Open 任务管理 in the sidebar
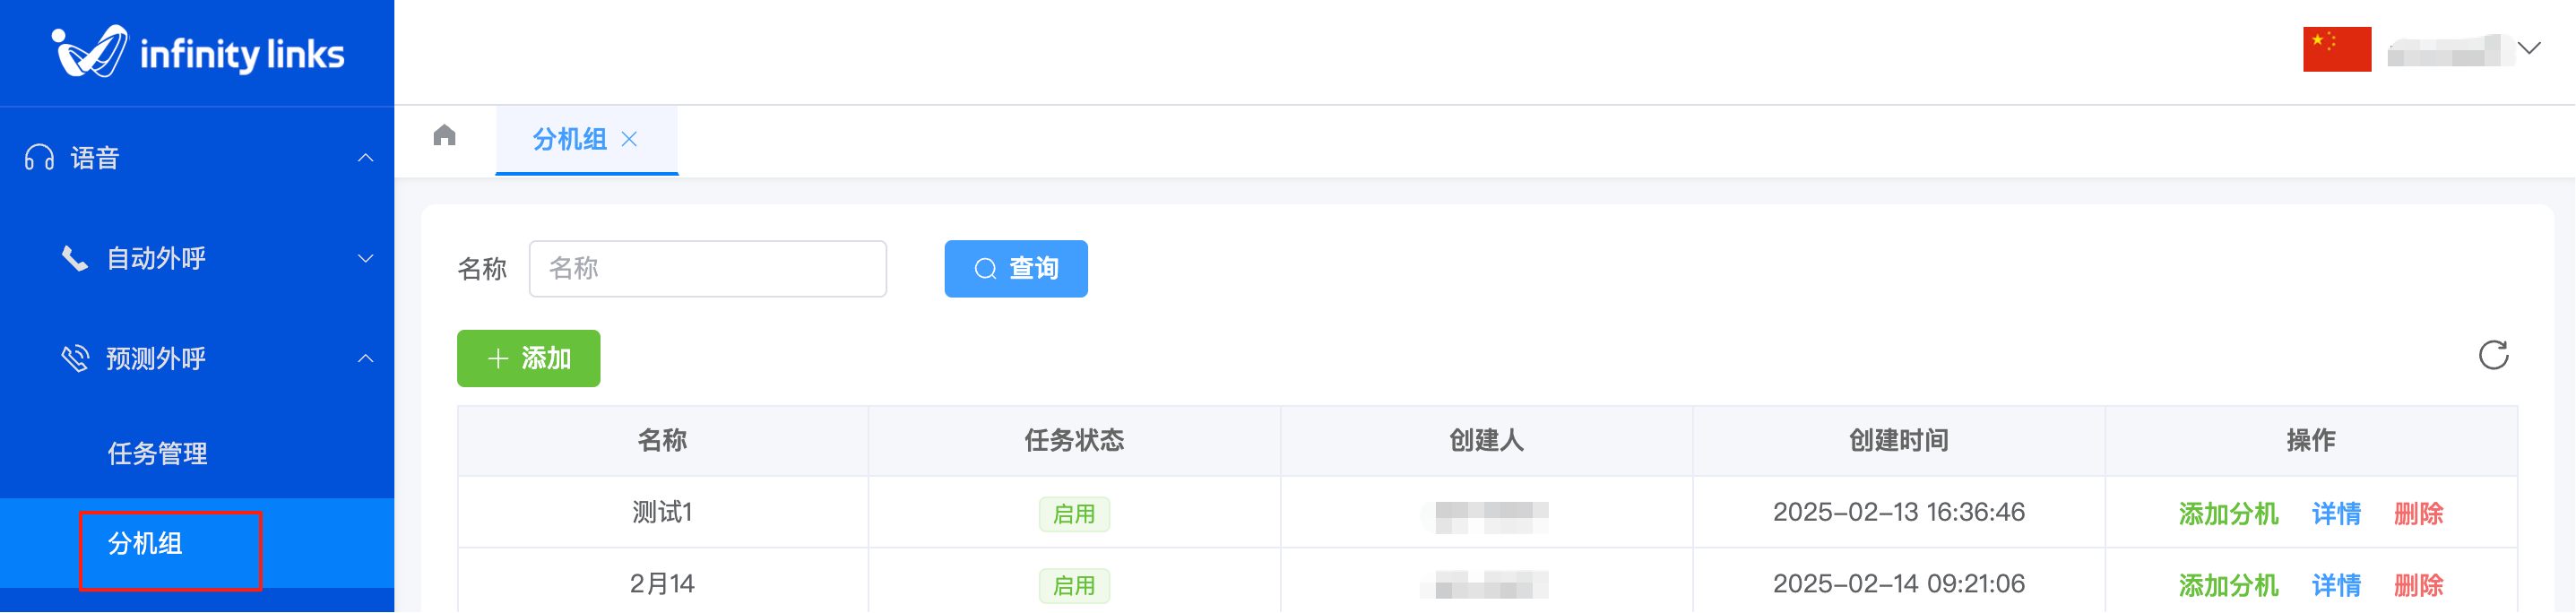The width and height of the screenshot is (2576, 613). click(x=158, y=454)
